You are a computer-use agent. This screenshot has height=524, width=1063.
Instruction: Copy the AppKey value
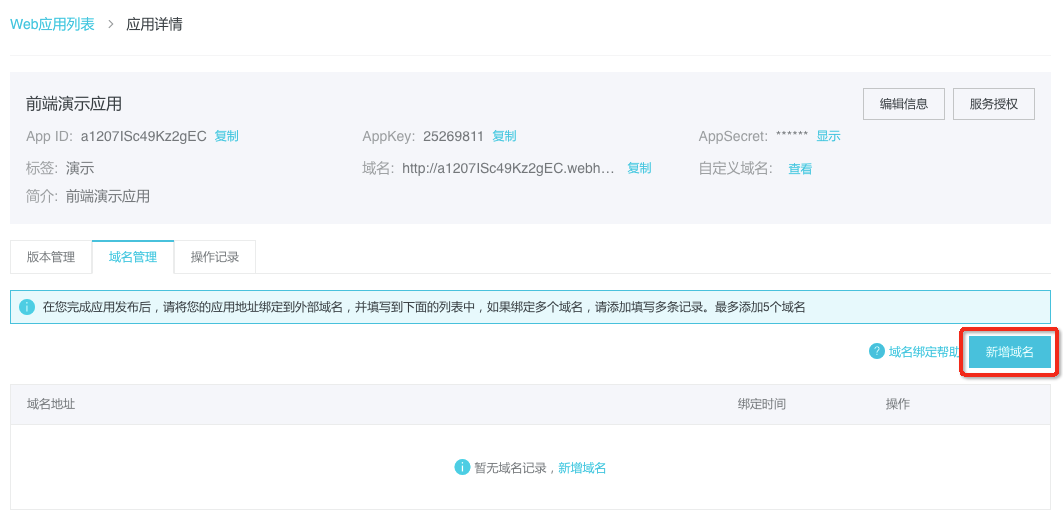[504, 136]
